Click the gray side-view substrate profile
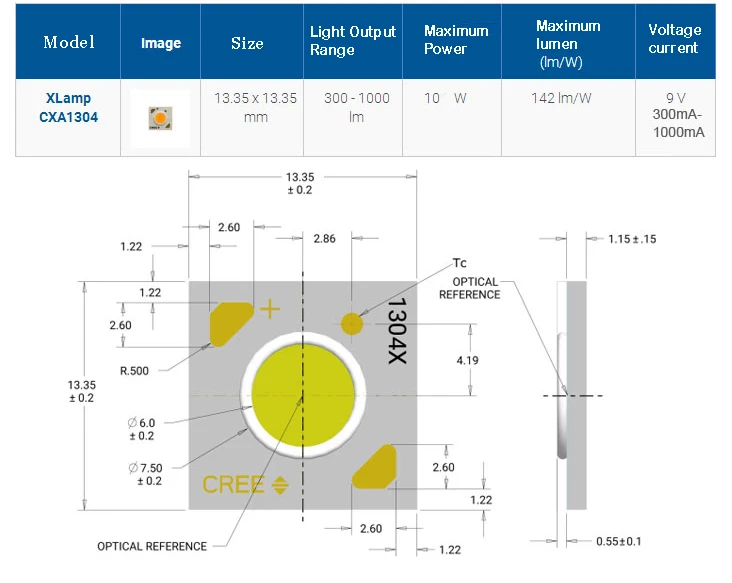Viewport: 732px width, 583px height. (x=577, y=395)
